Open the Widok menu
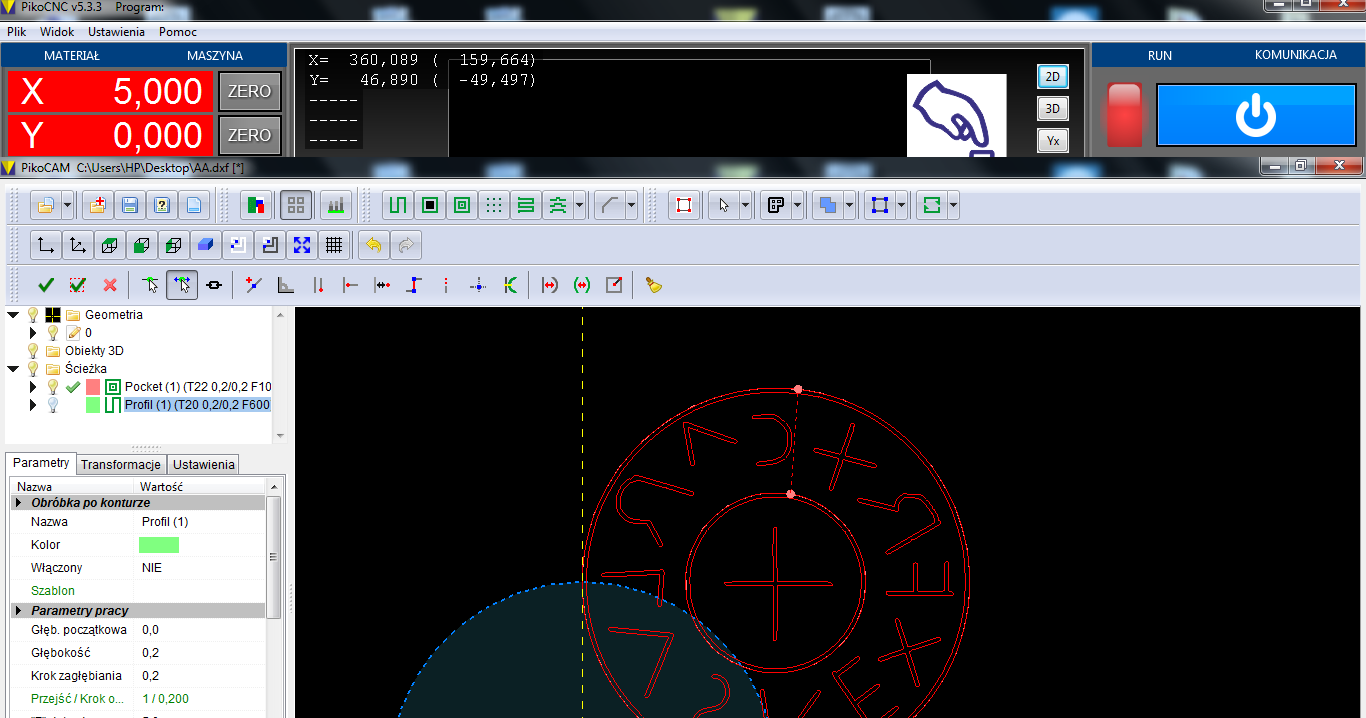The width and height of the screenshot is (1366, 718). (57, 32)
